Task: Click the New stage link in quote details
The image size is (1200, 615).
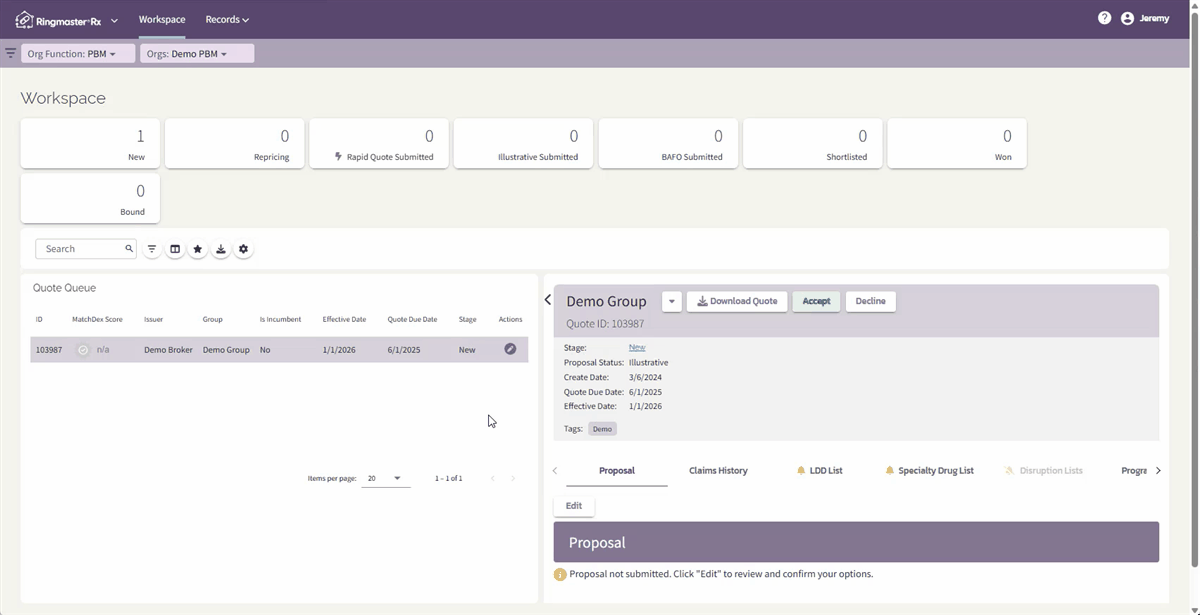Action: pyautogui.click(x=637, y=347)
